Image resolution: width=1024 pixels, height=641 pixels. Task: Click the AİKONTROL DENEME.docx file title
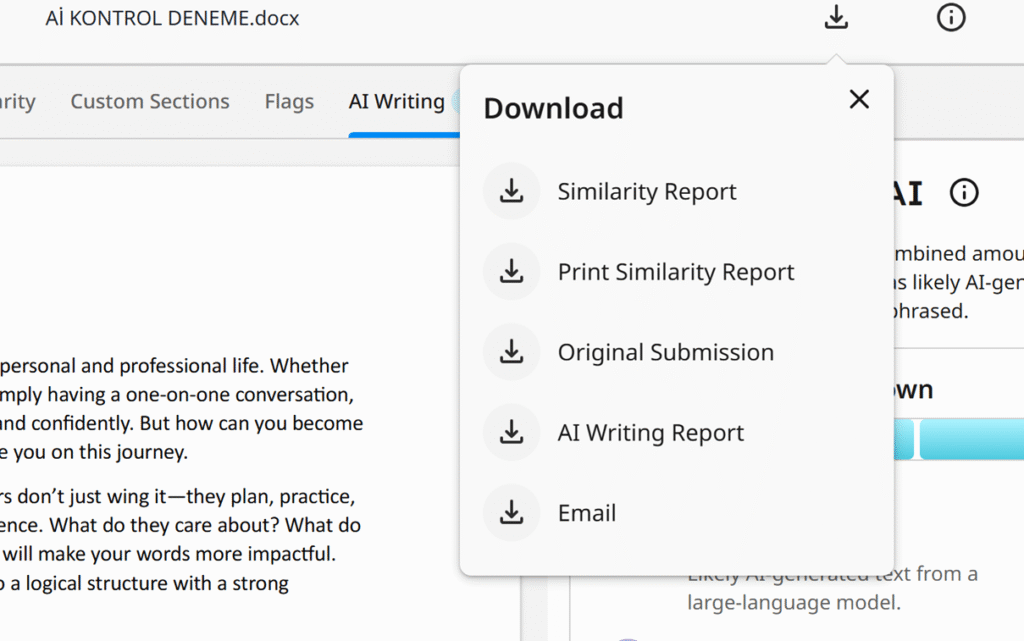[x=172, y=18]
